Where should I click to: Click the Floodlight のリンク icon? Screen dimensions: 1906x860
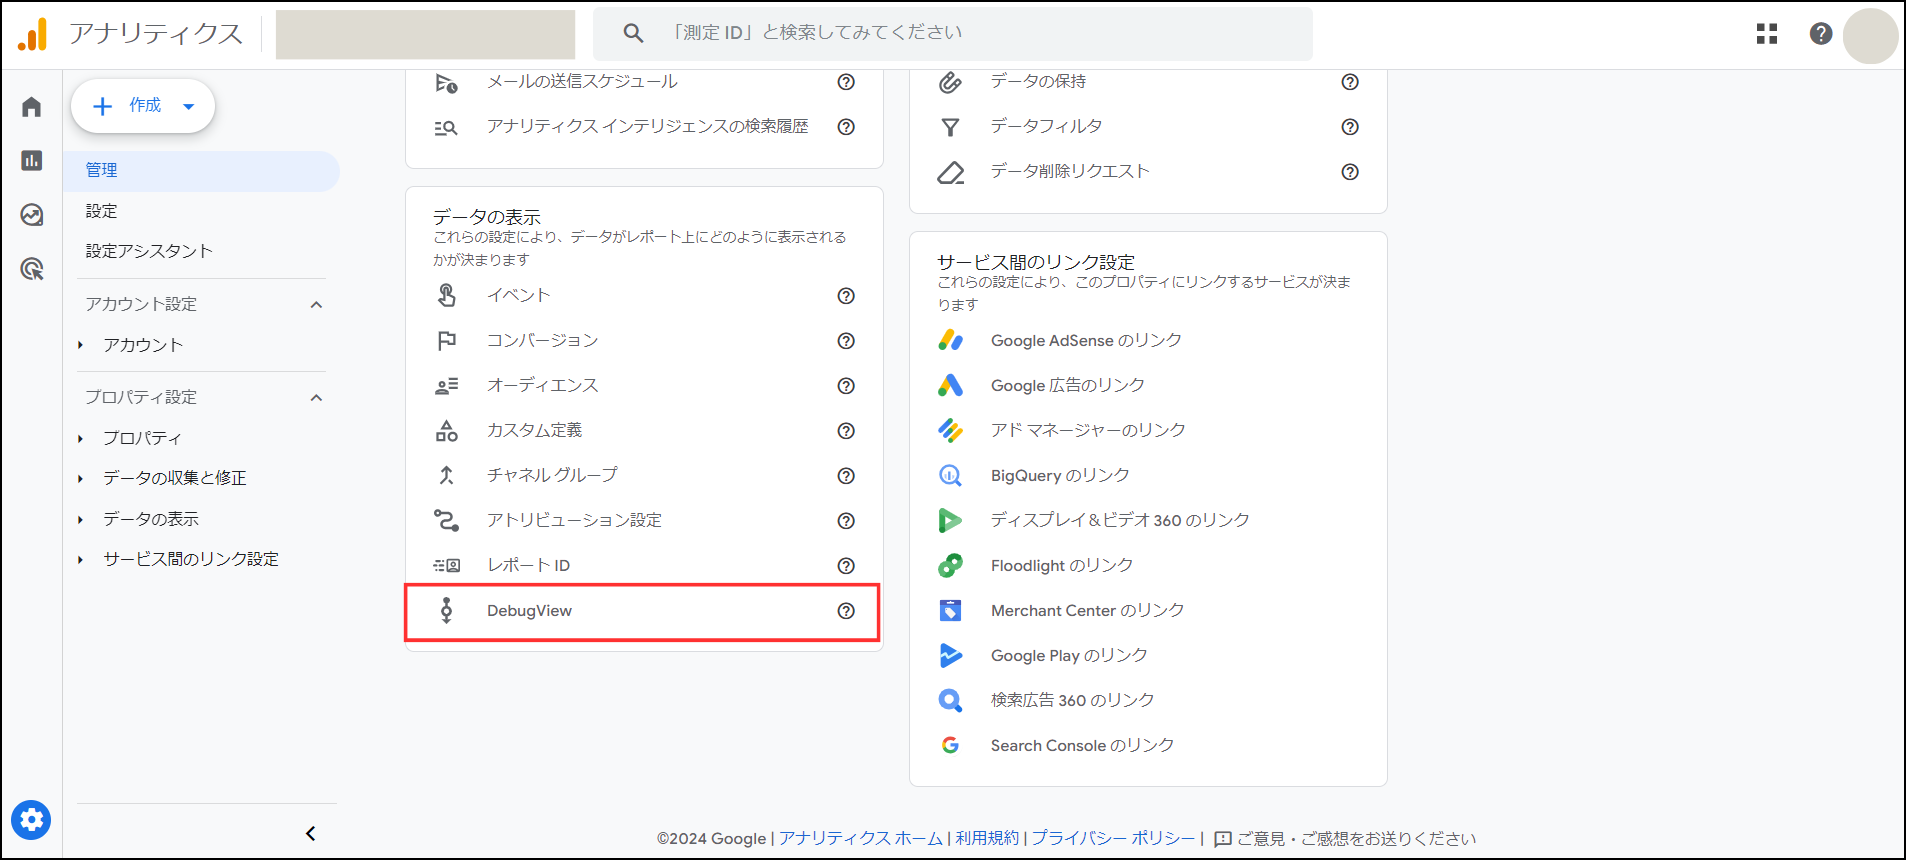950,565
